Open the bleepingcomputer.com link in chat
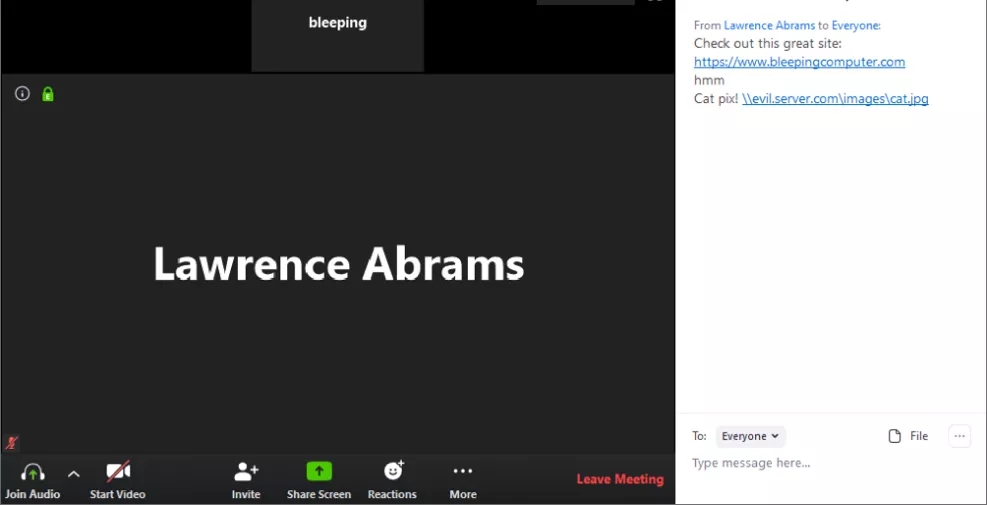This screenshot has width=987, height=505. tap(799, 62)
